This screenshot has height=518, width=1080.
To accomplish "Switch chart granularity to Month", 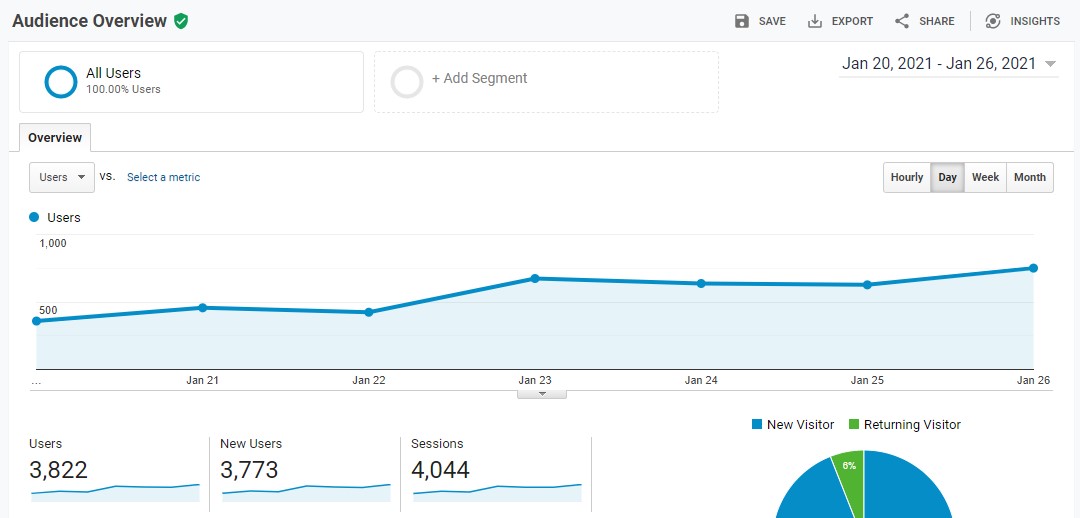I will (x=1030, y=177).
